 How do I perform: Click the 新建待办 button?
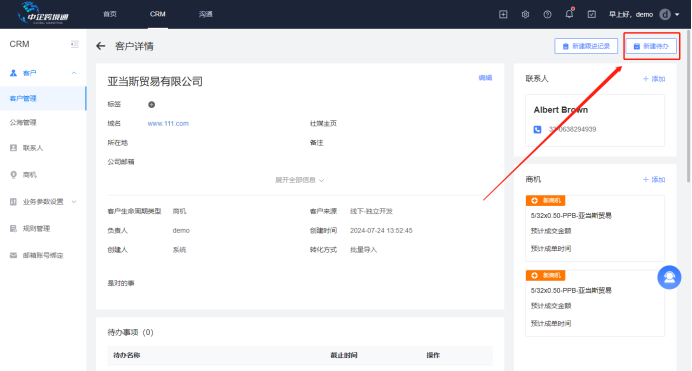(x=651, y=46)
